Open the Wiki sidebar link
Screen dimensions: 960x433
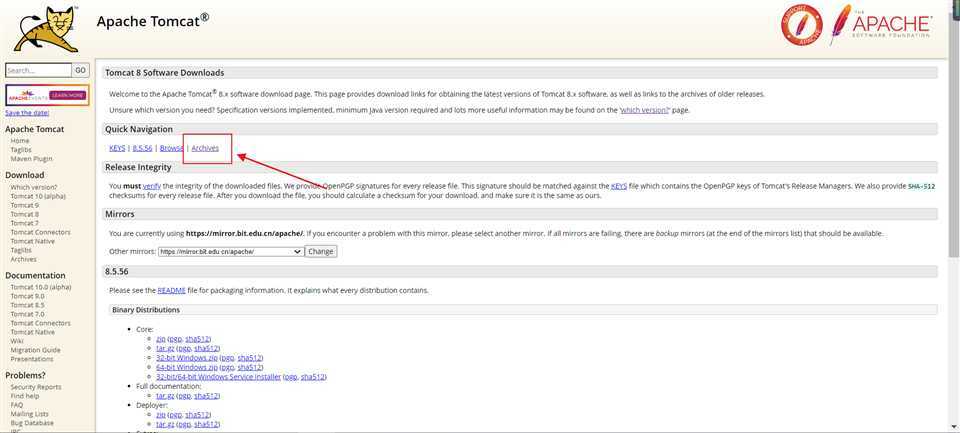(17, 341)
